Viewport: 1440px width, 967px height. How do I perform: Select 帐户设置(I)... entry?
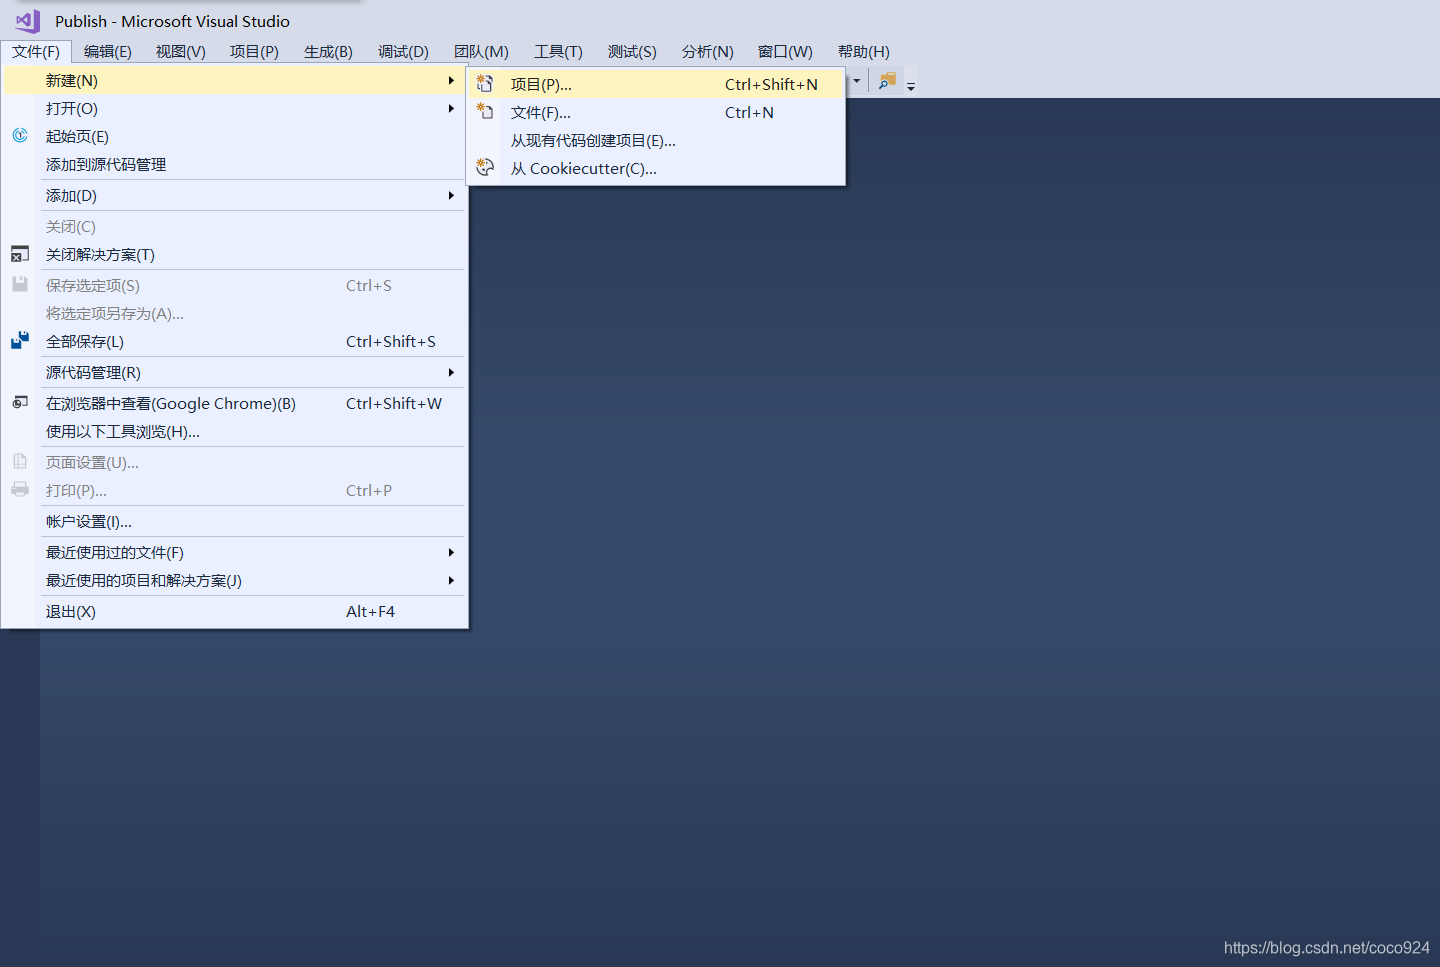234,521
